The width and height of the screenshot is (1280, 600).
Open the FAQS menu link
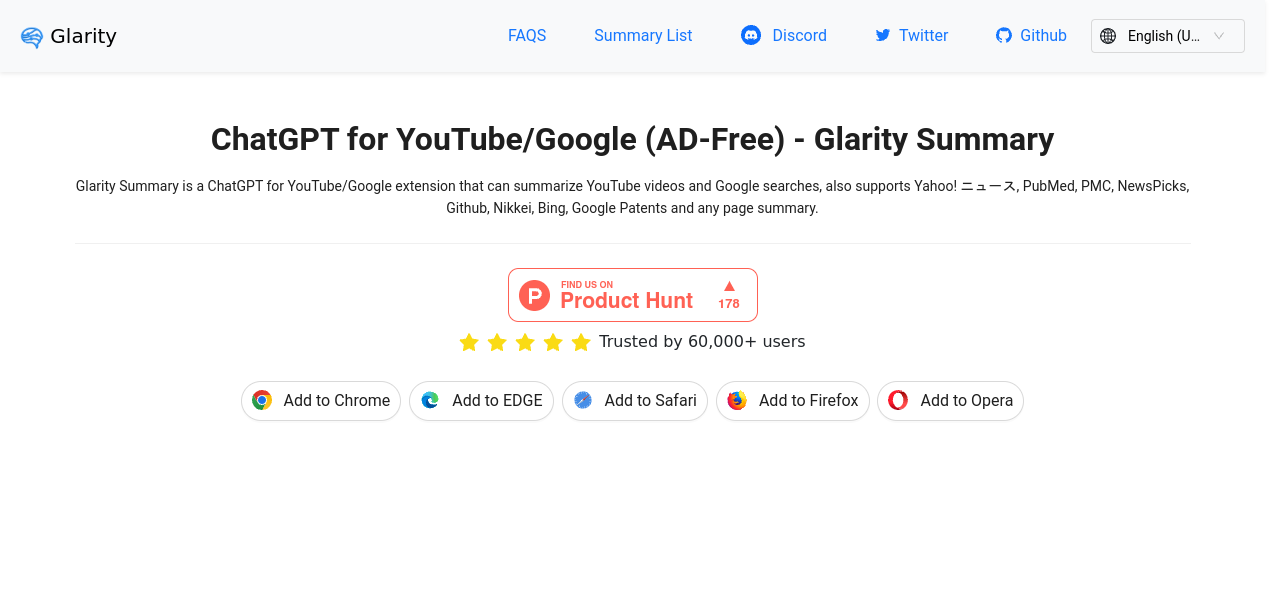(527, 35)
